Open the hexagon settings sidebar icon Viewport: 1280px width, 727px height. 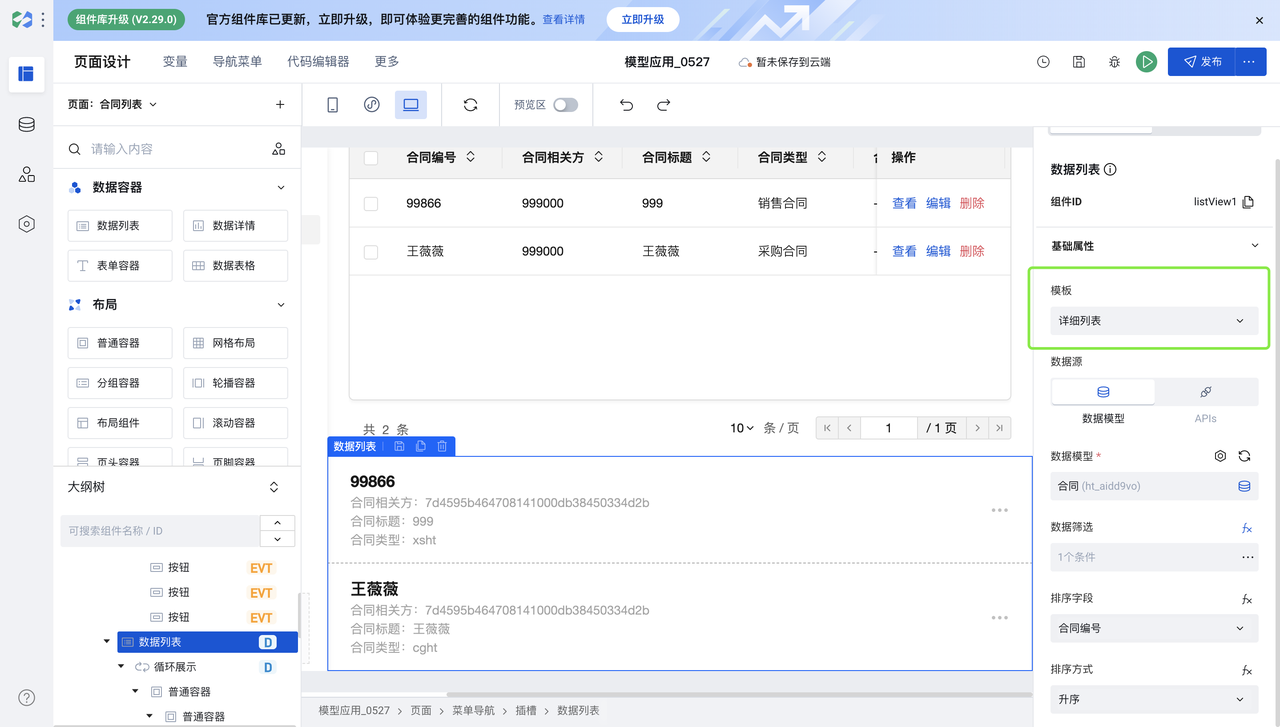26,224
